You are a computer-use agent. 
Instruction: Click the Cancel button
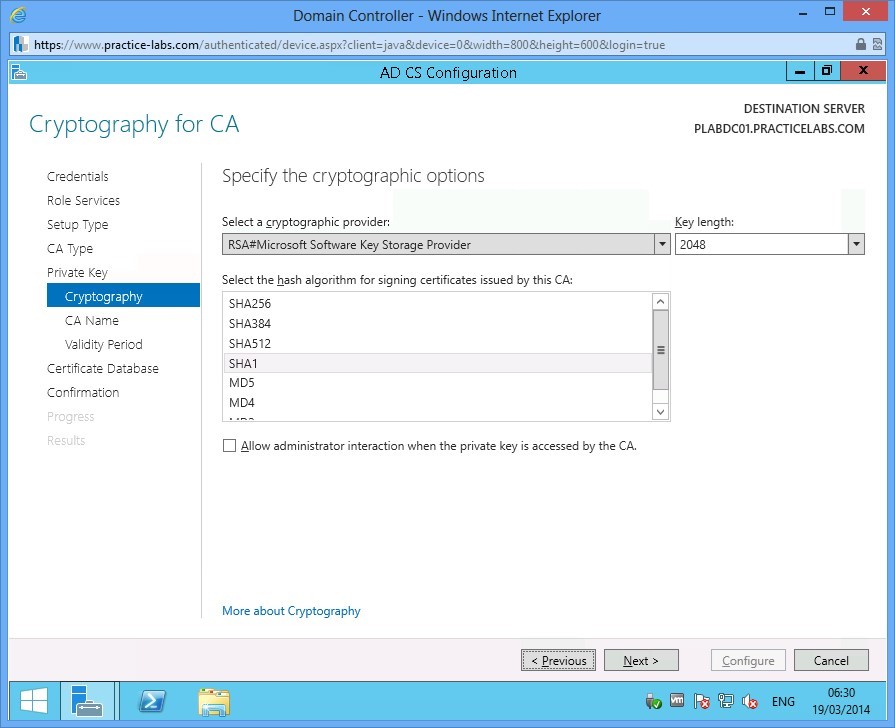click(x=831, y=661)
